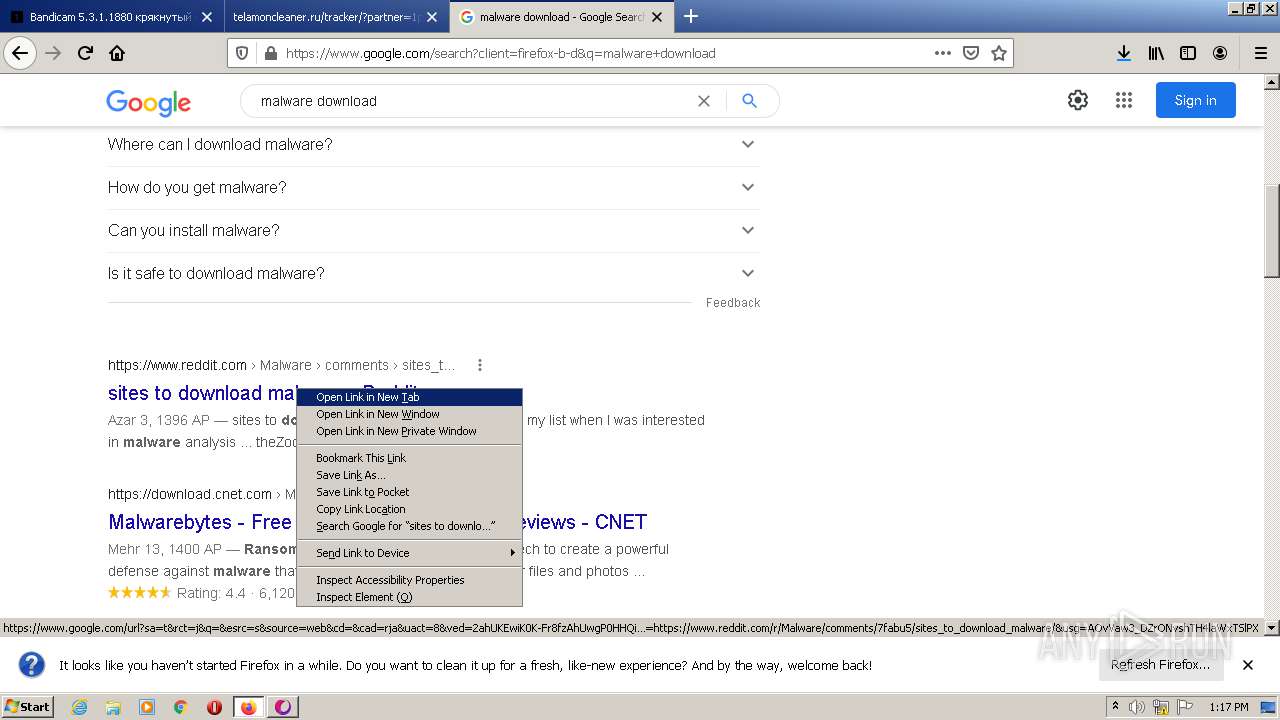Image resolution: width=1280 pixels, height=720 pixels.
Task: Select Save Link to Pocket
Action: (x=409, y=492)
